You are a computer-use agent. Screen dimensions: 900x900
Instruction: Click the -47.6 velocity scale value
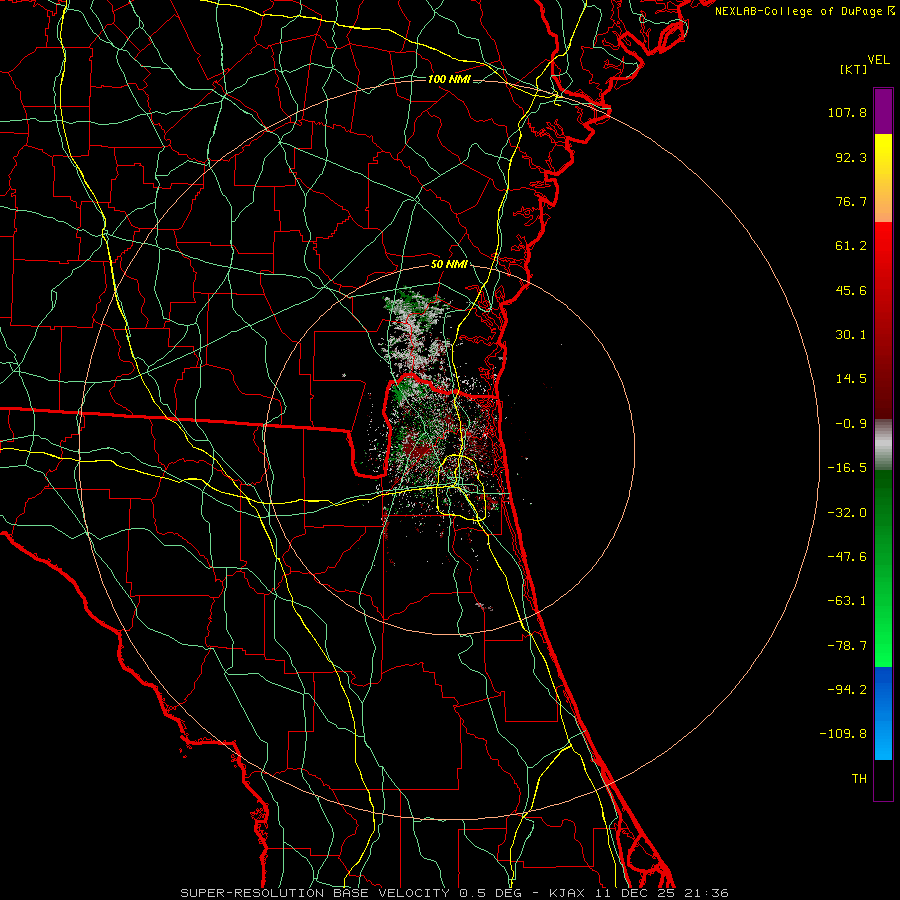[847, 557]
